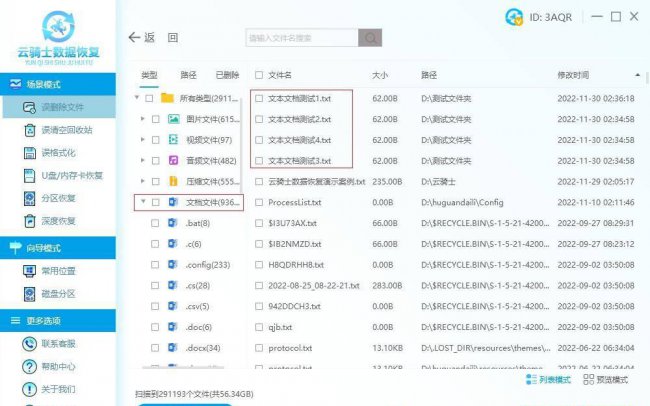
Task: Tick the 文档文件 tree checkbox
Action: click(155, 202)
